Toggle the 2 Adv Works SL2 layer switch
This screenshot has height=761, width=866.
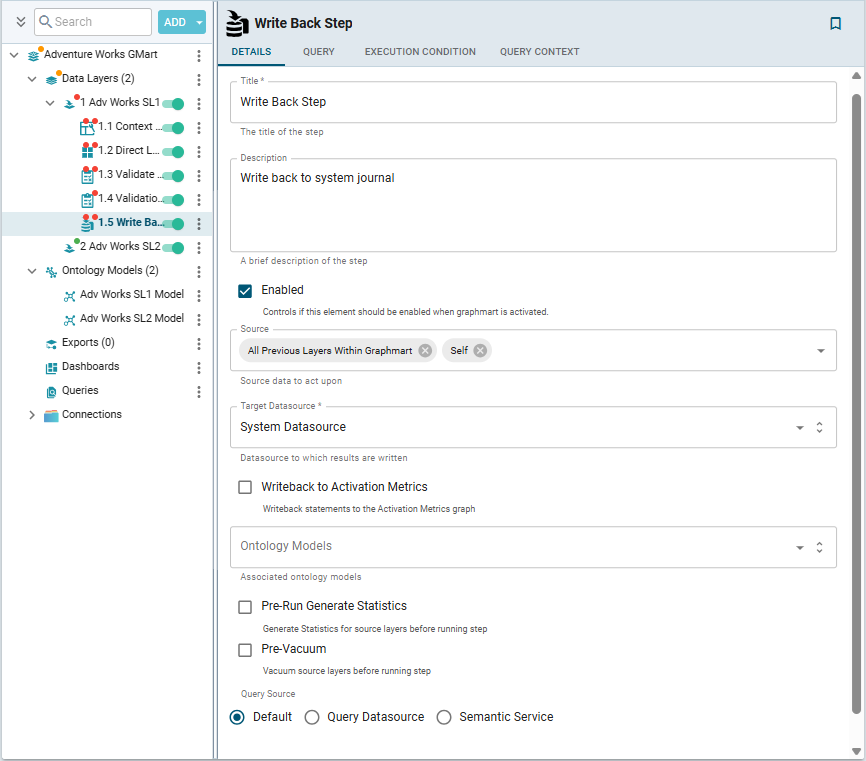pos(174,247)
